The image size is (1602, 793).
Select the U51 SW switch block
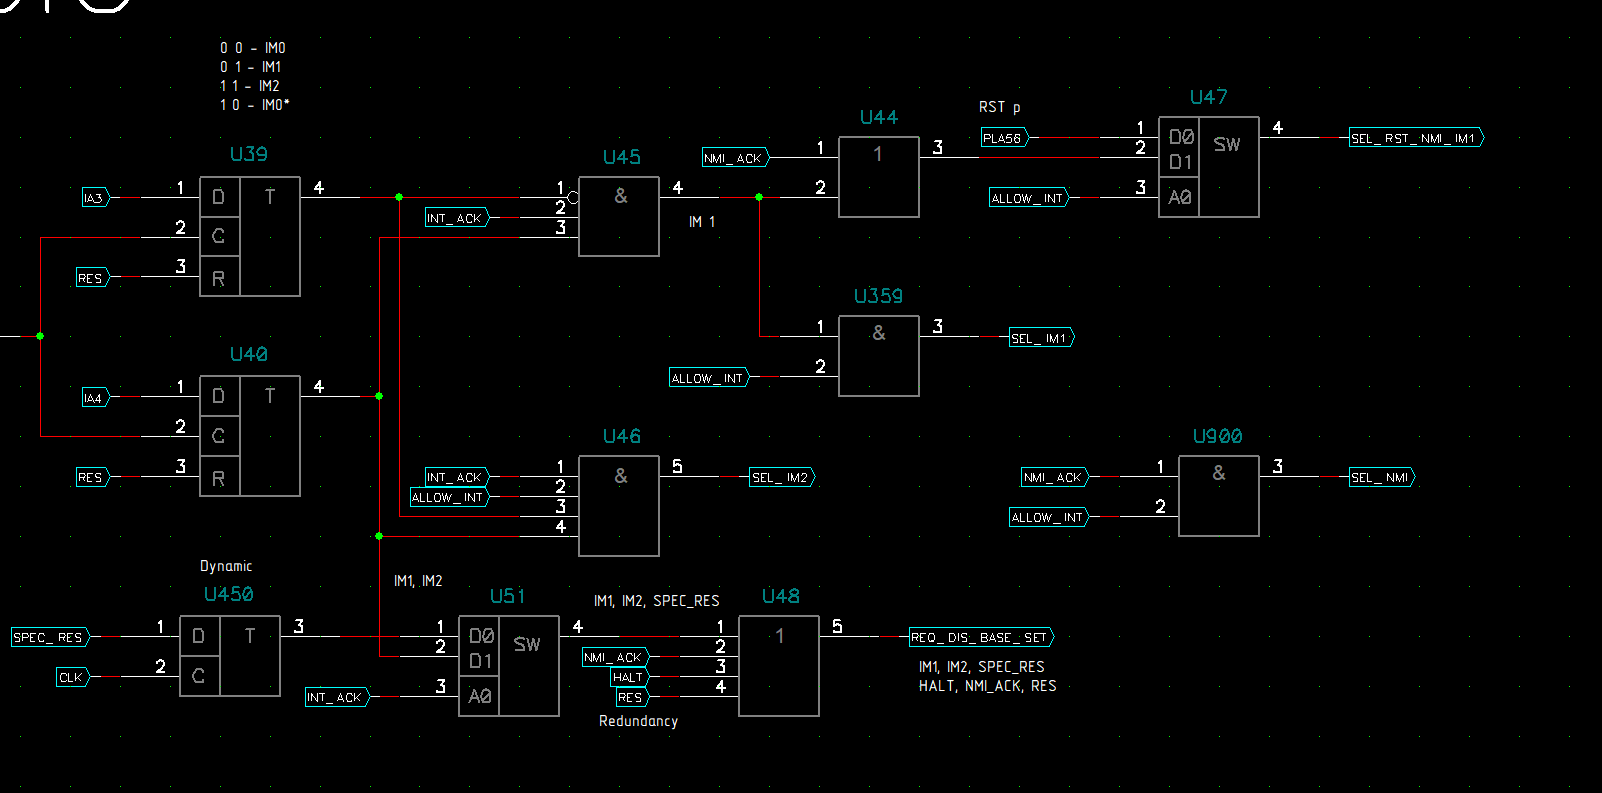[508, 665]
